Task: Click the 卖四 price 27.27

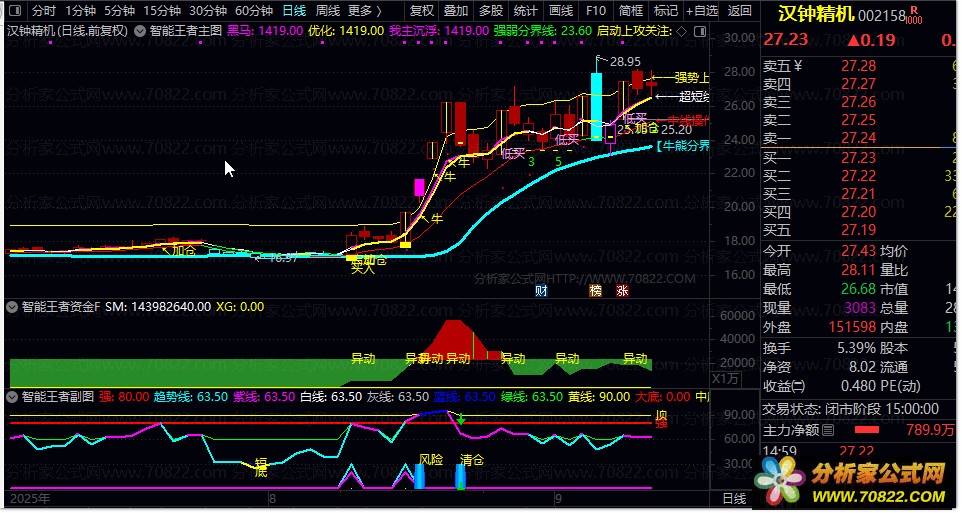Action: coord(858,84)
